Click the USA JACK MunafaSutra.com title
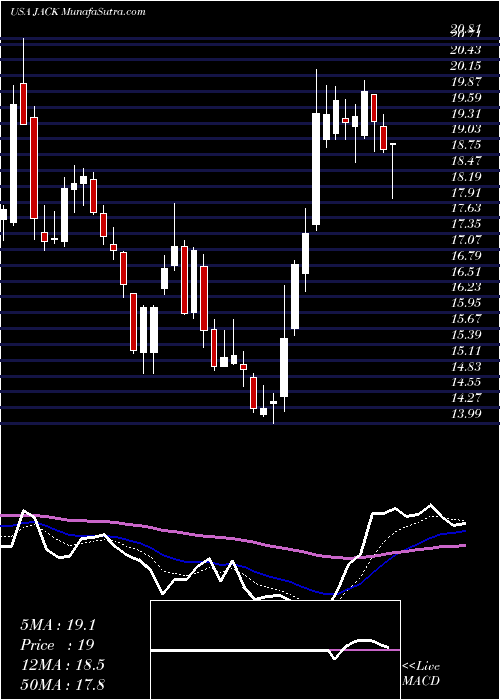This screenshot has width=500, height=700. pyautogui.click(x=78, y=11)
